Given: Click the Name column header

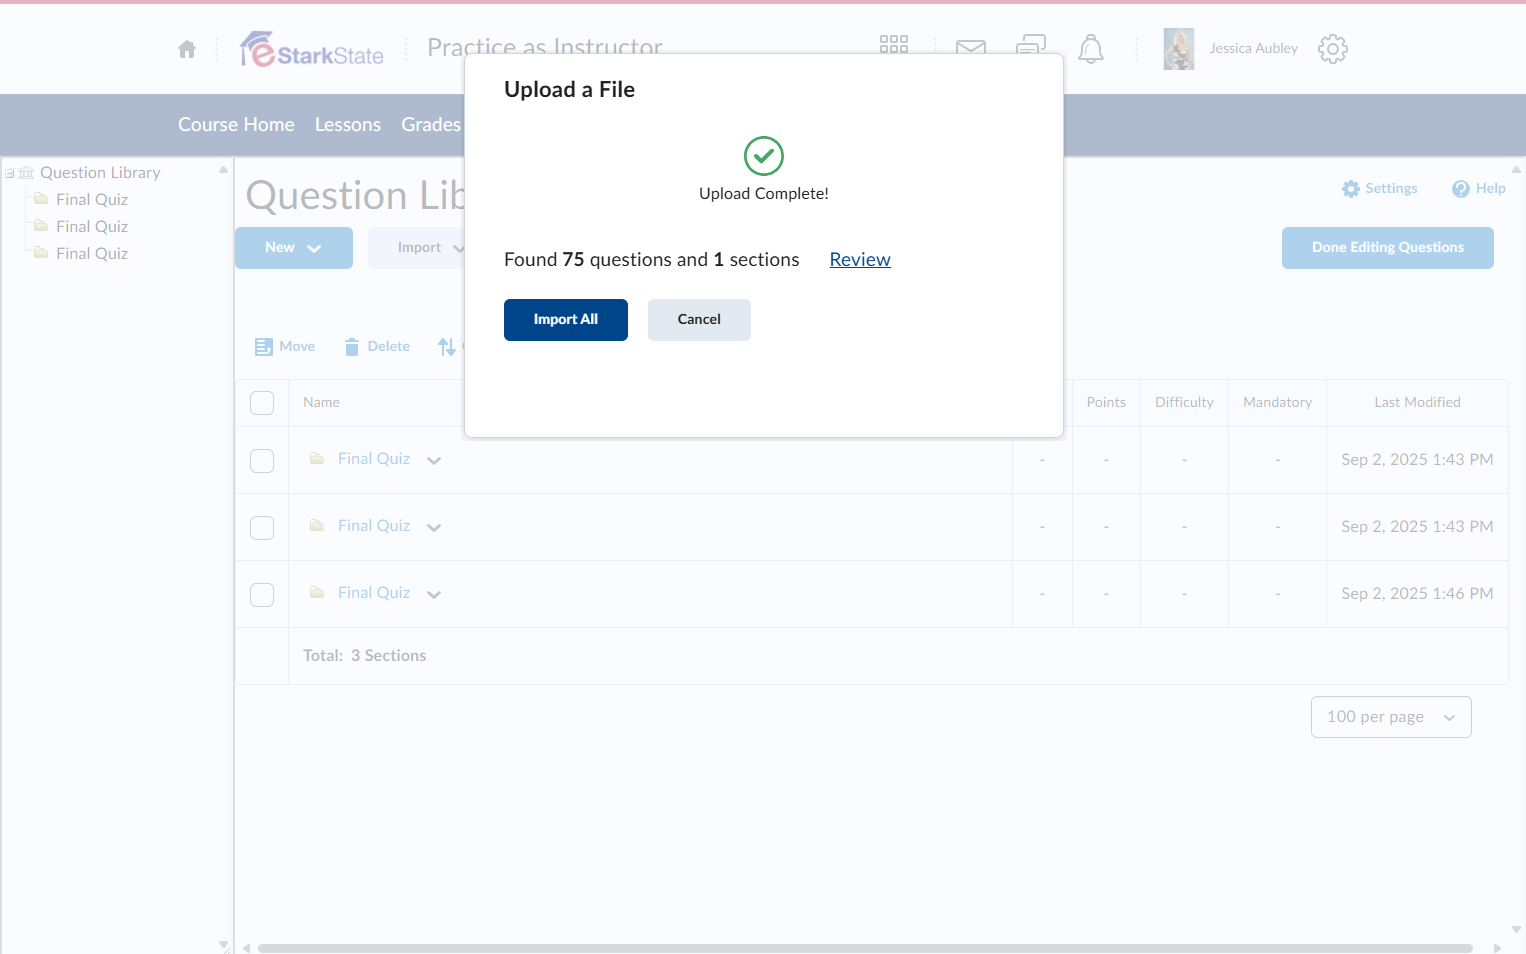Looking at the screenshot, I should (x=321, y=403).
